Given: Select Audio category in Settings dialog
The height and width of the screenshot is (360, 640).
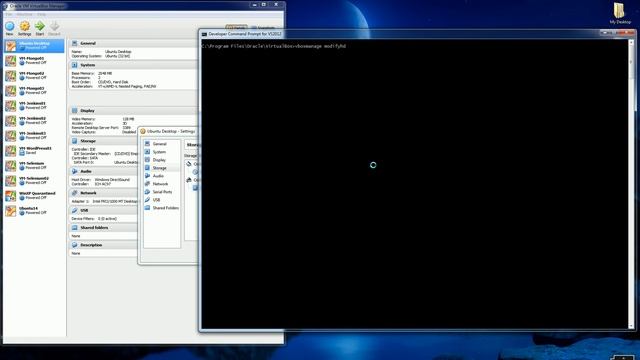Looking at the screenshot, I should click(x=162, y=176).
